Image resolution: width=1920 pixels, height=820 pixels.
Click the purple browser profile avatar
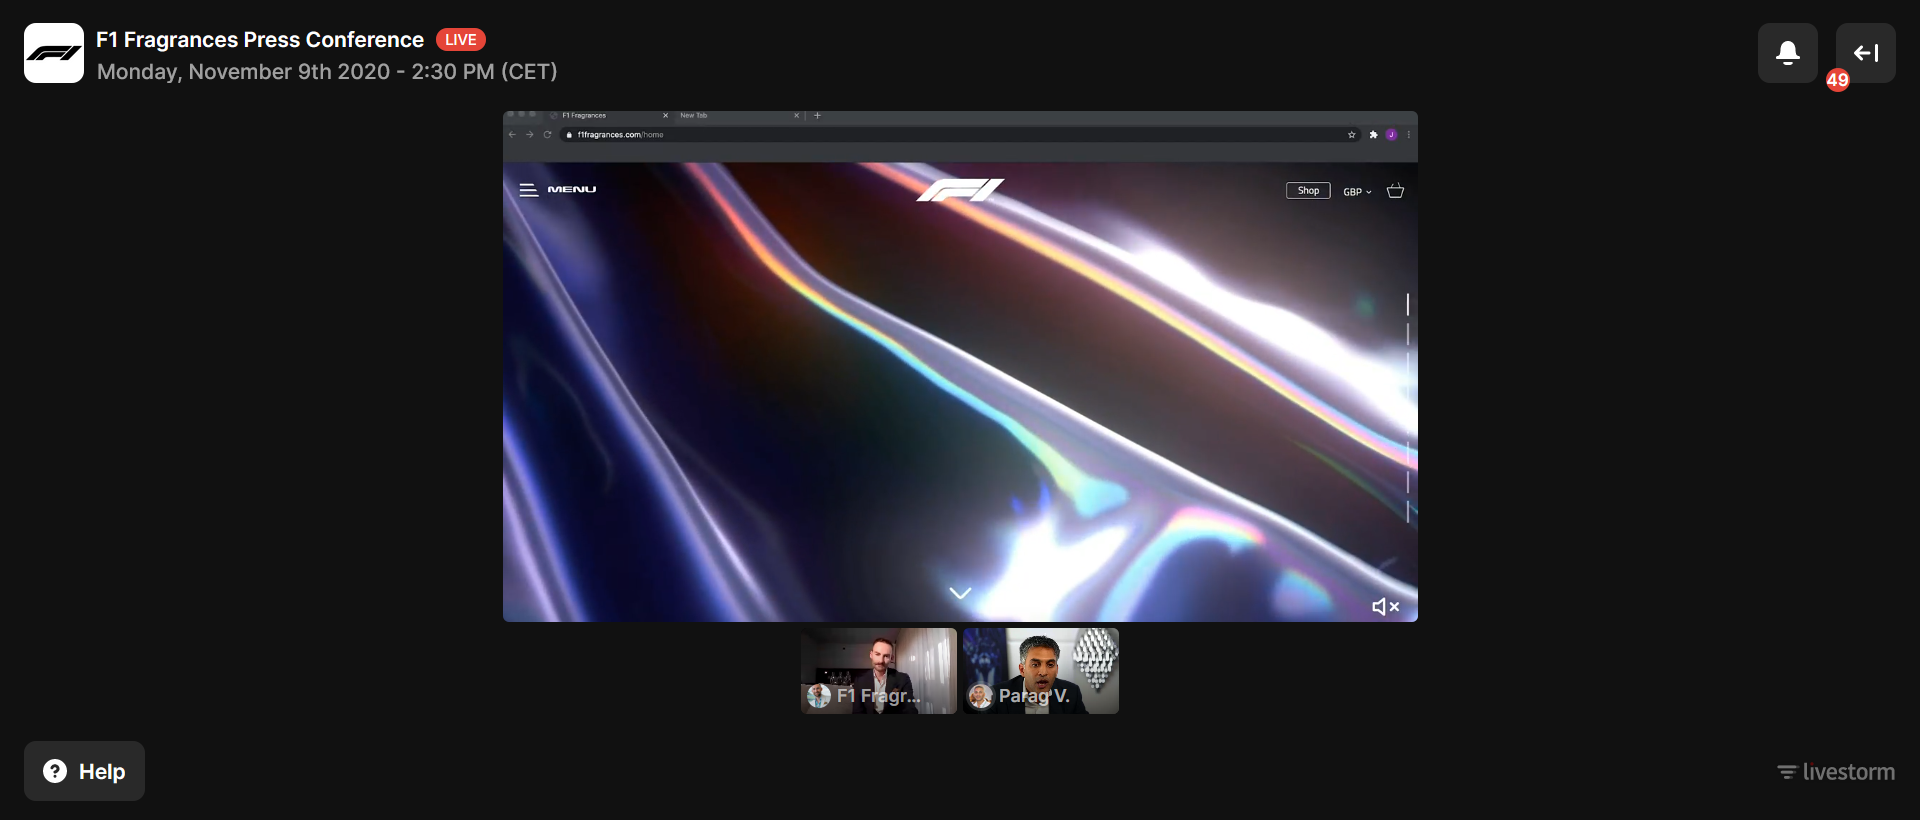pyautogui.click(x=1391, y=135)
